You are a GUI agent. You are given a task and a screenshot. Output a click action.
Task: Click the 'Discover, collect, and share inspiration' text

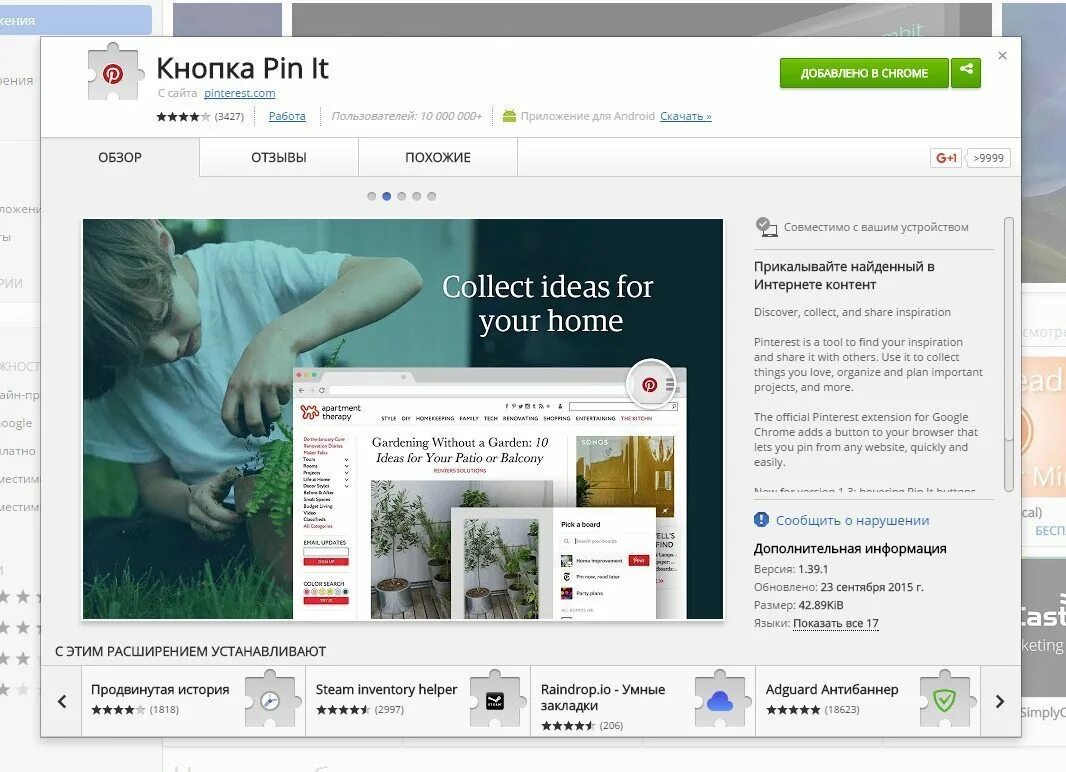[x=853, y=312]
